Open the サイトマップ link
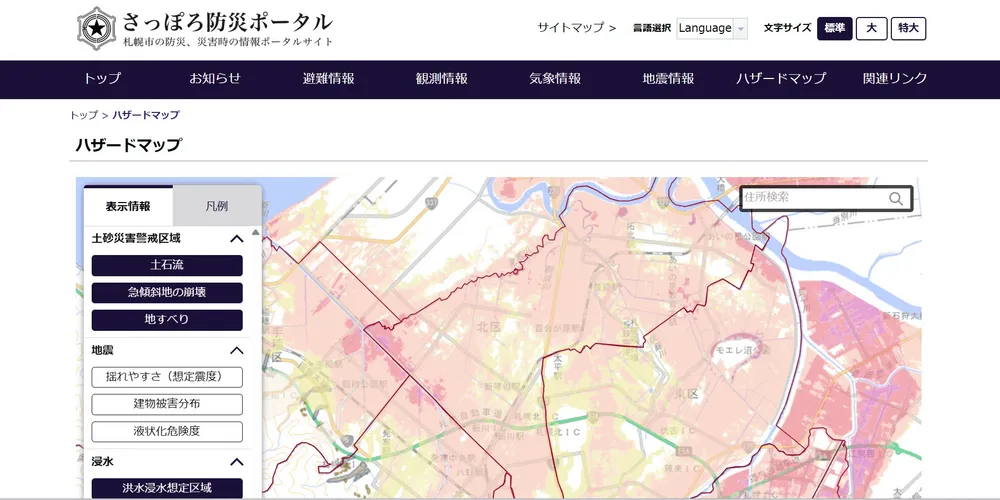The width and height of the screenshot is (1000, 500). click(577, 28)
